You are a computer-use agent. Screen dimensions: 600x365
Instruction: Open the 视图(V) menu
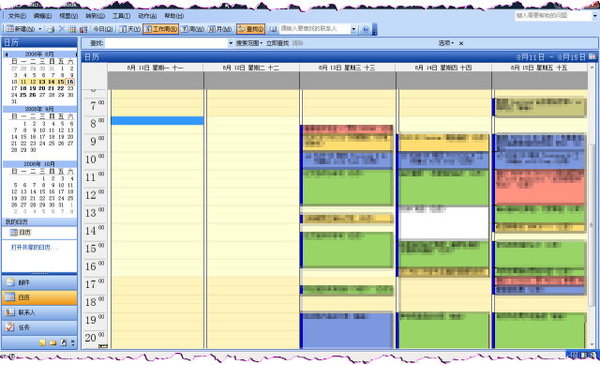pos(68,16)
